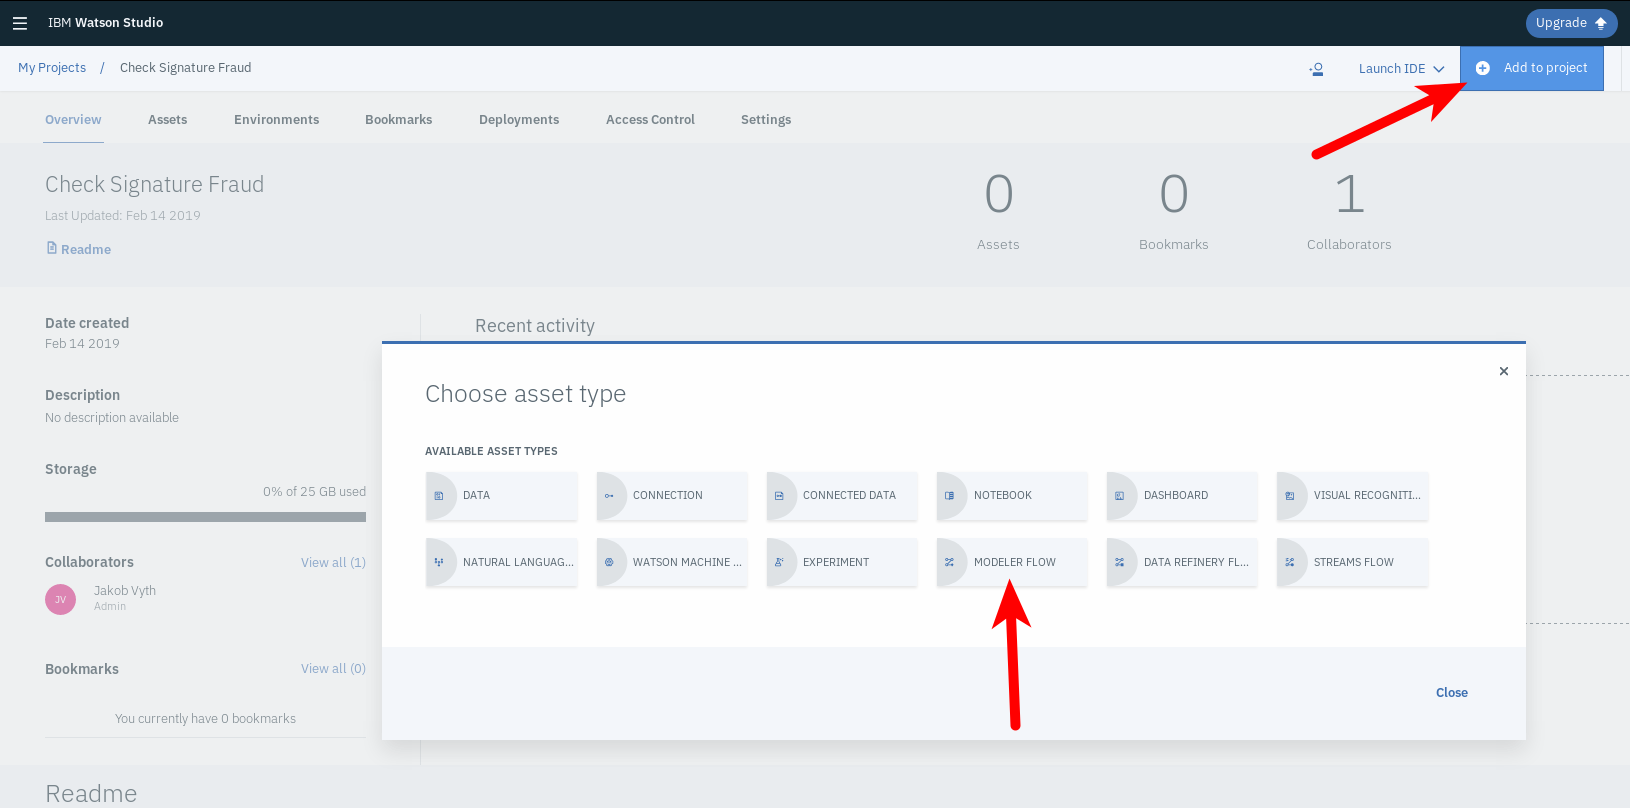Close the Choose asset type dialog with X

tap(1503, 371)
